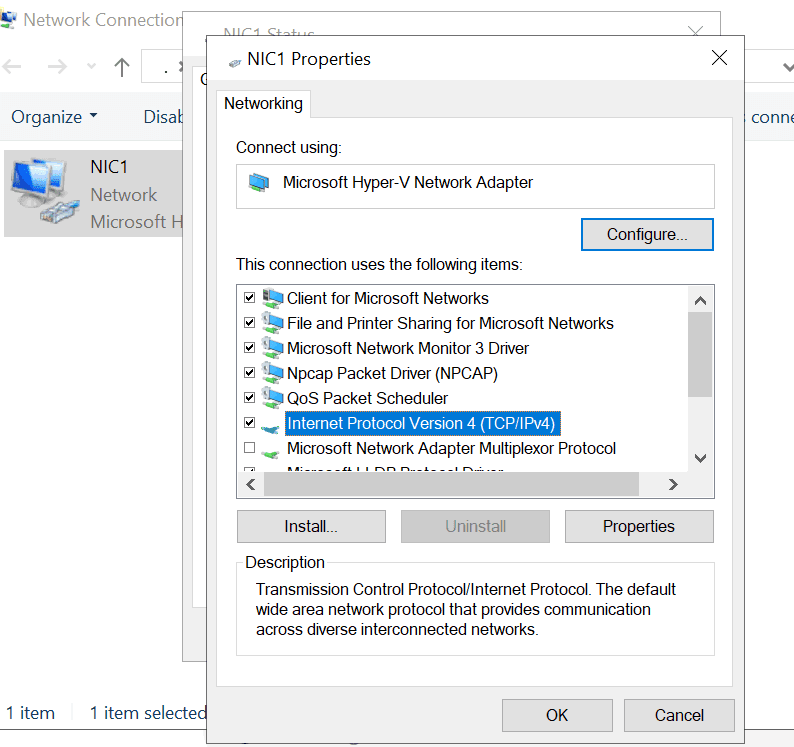Select Internet Protocol Version 4 (TCP/IPv4) item
The width and height of the screenshot is (794, 747).
click(422, 423)
